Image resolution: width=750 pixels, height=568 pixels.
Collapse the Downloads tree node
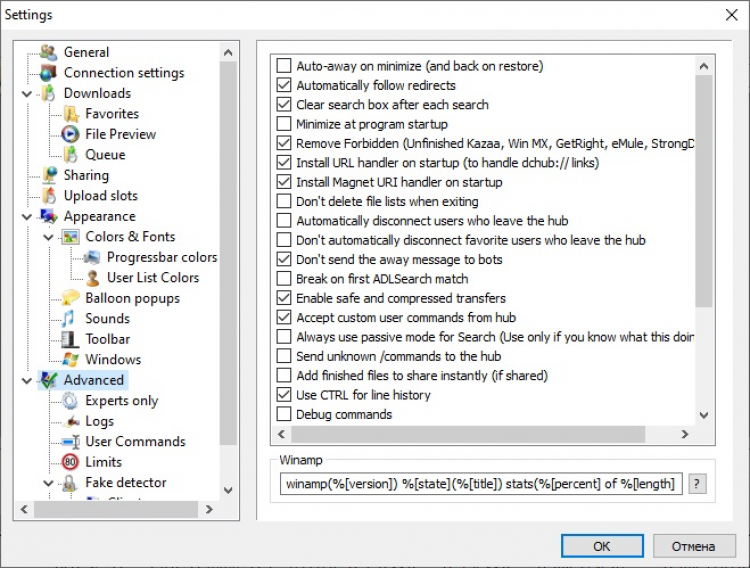(27, 94)
